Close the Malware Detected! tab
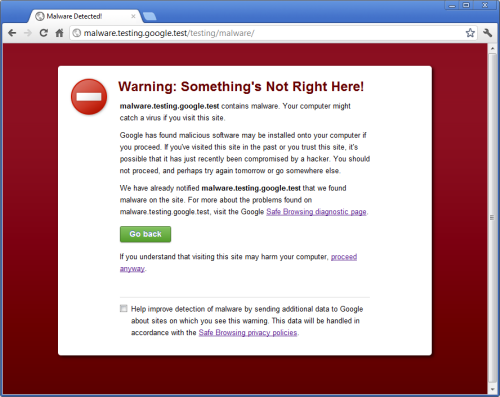 tap(133, 16)
